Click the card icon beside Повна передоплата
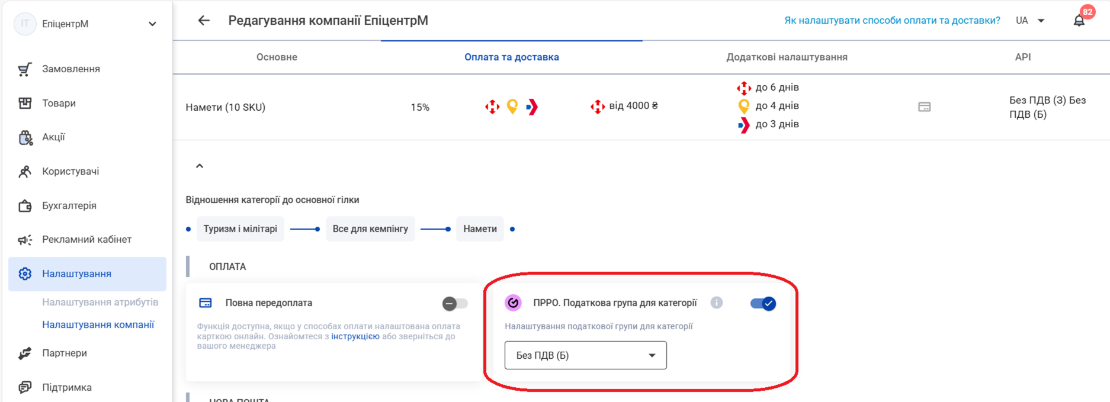Viewport: 1110px width, 402px height. tap(206, 303)
